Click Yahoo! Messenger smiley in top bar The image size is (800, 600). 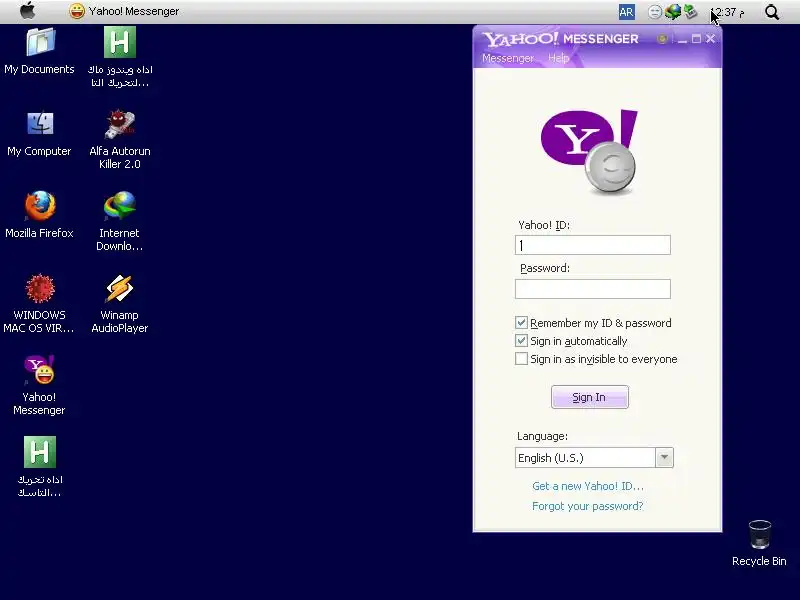tap(77, 11)
